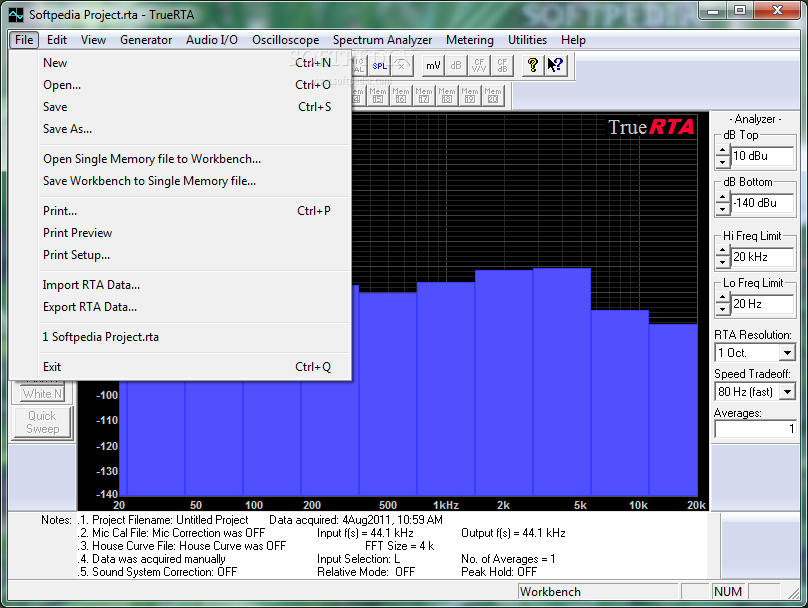
Task: Open the Audio I/O menu
Action: (x=212, y=40)
